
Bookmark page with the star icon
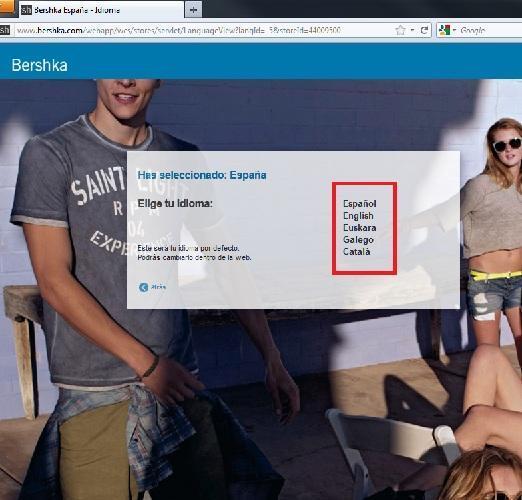tap(400, 30)
